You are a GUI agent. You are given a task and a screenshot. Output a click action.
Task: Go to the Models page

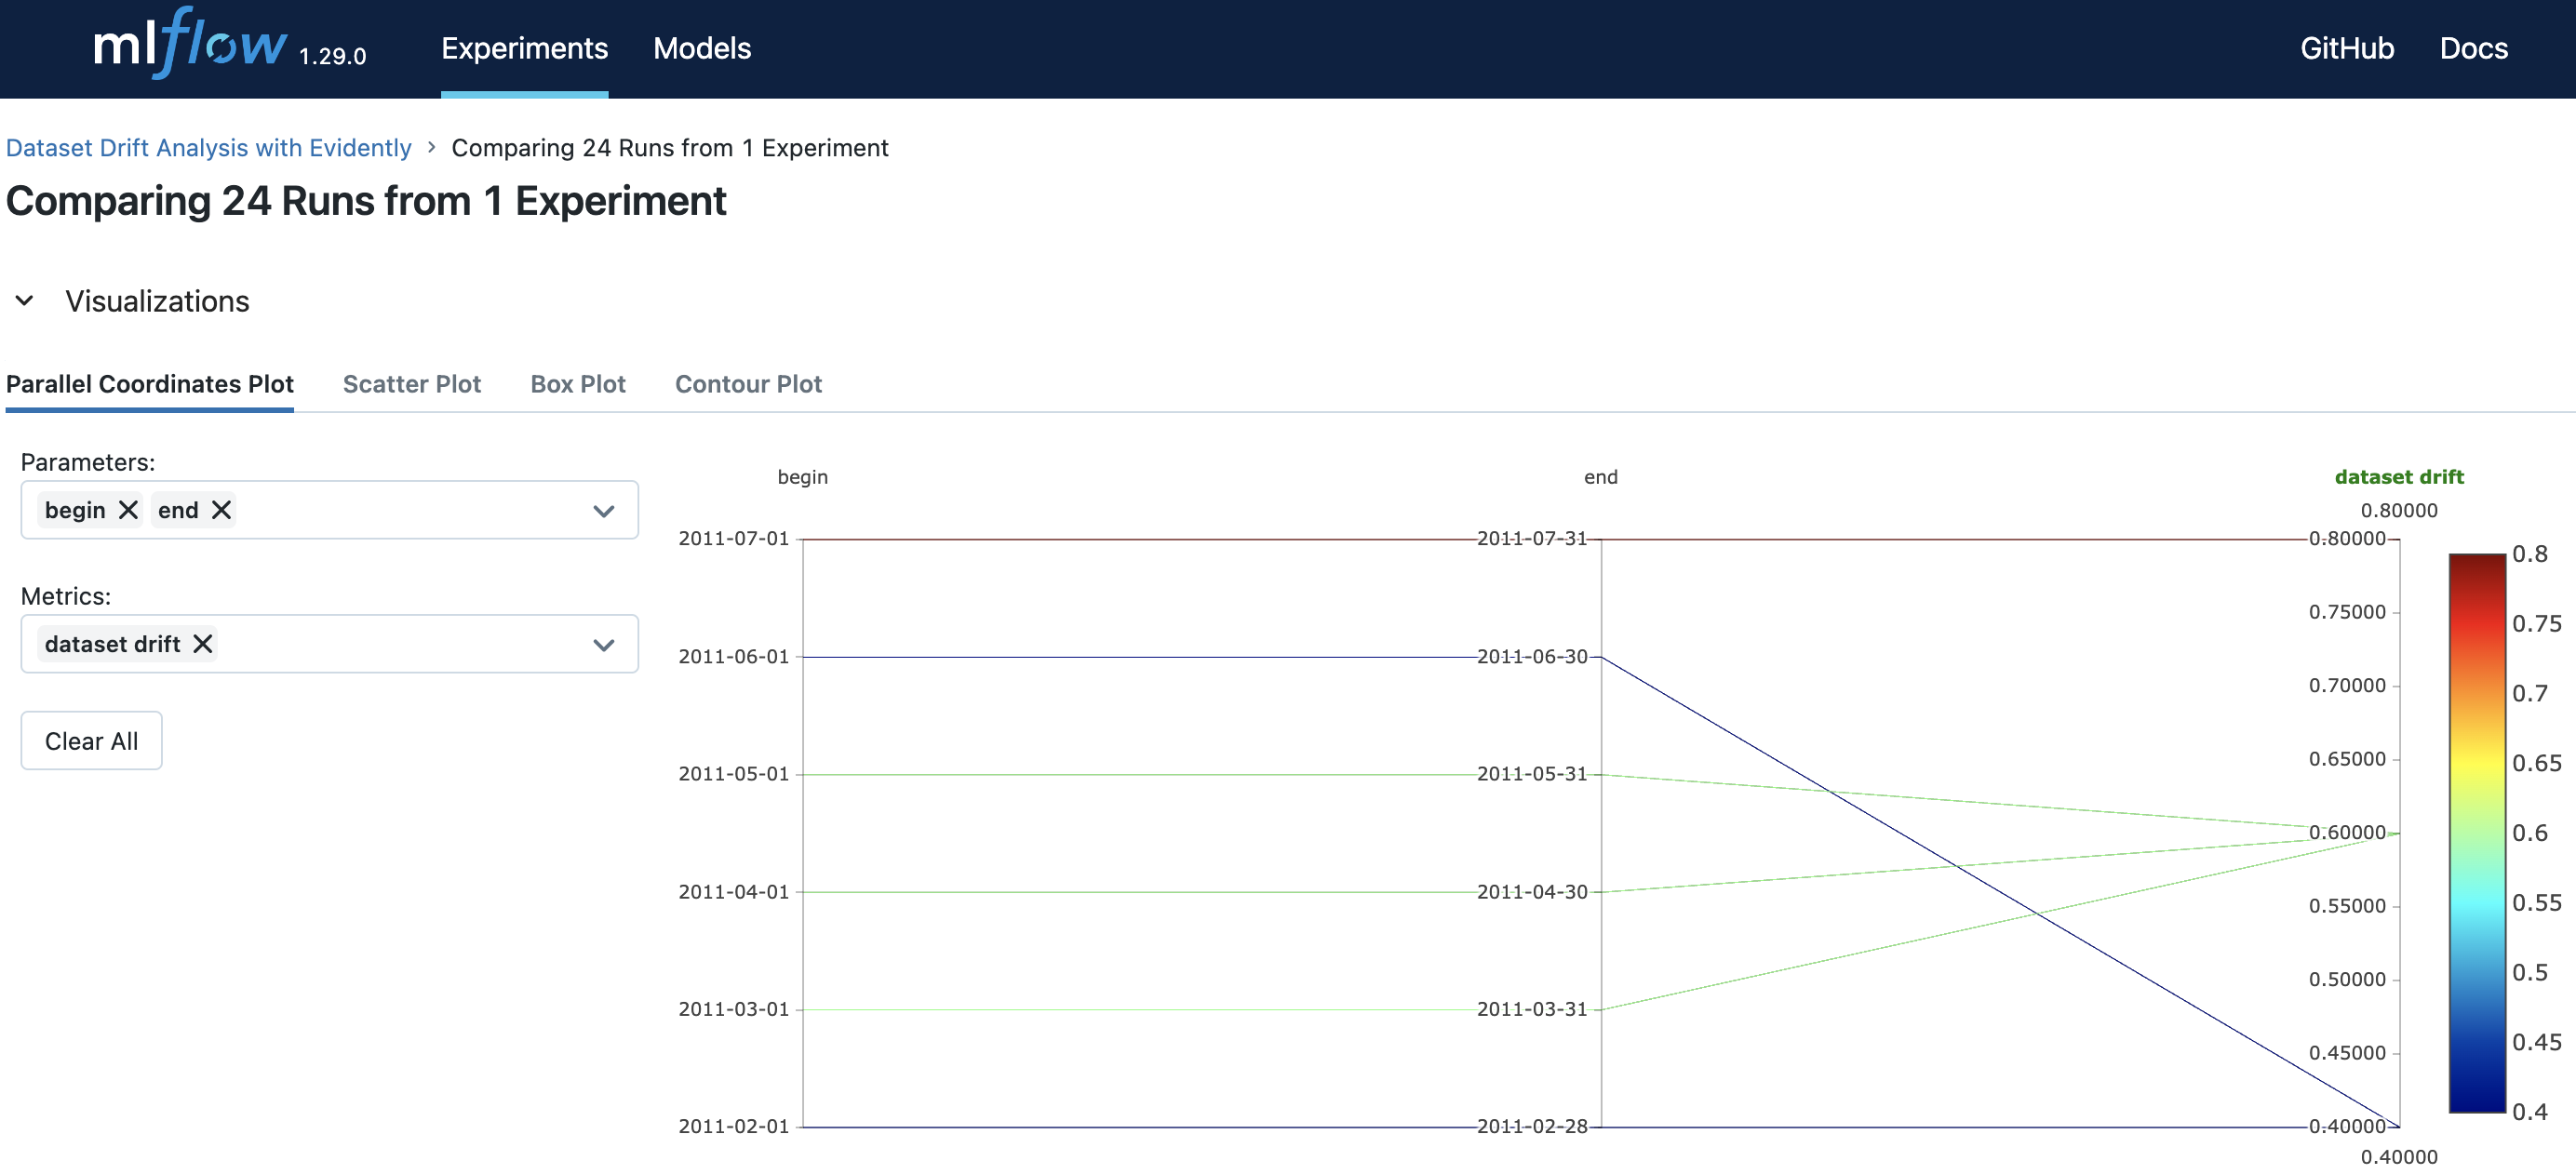pyautogui.click(x=701, y=48)
